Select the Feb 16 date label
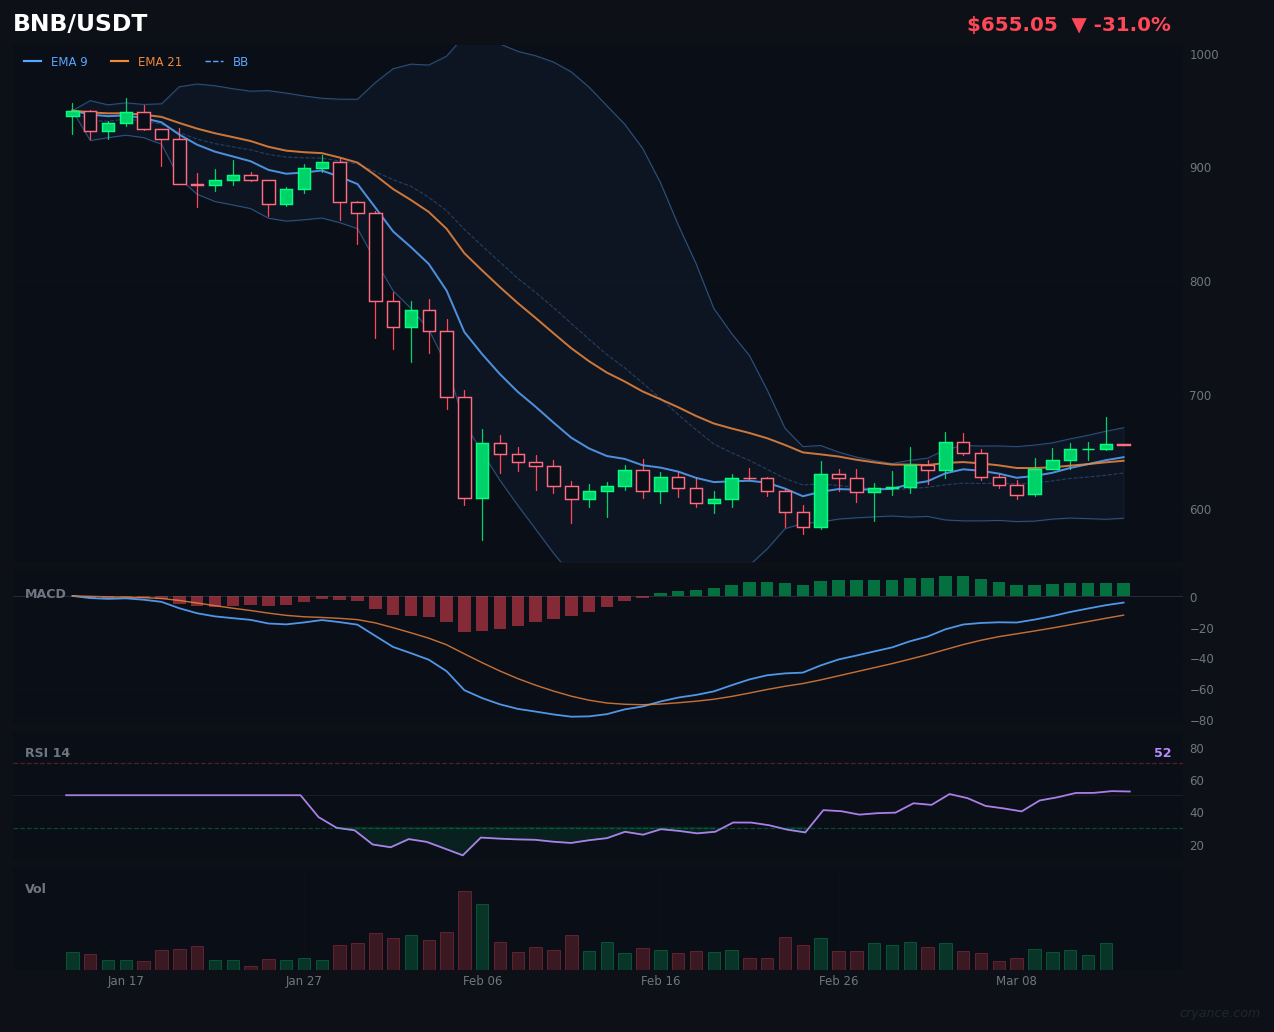Viewport: 1274px width, 1032px height. 660,981
